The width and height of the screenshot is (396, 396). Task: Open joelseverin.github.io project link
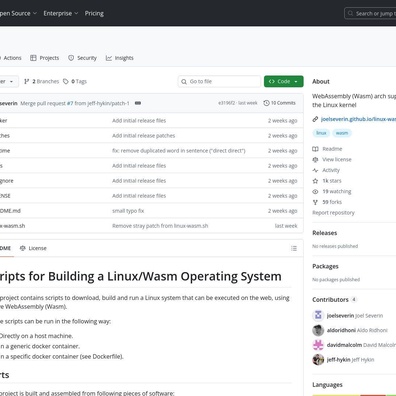pyautogui.click(x=358, y=119)
